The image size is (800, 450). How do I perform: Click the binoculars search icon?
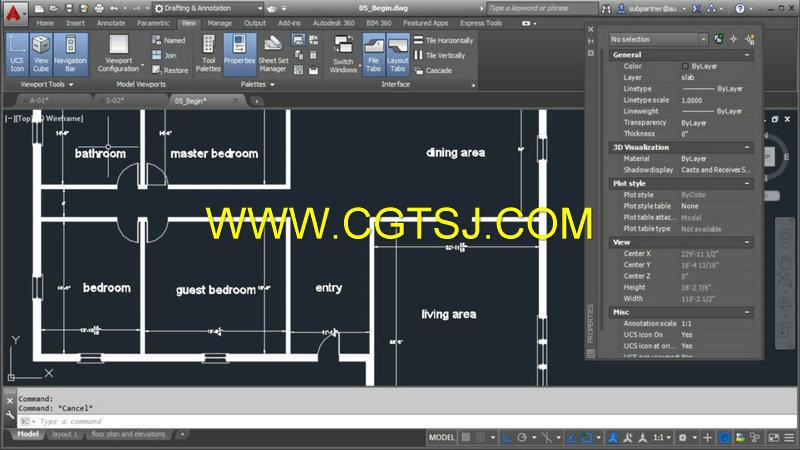(x=606, y=9)
